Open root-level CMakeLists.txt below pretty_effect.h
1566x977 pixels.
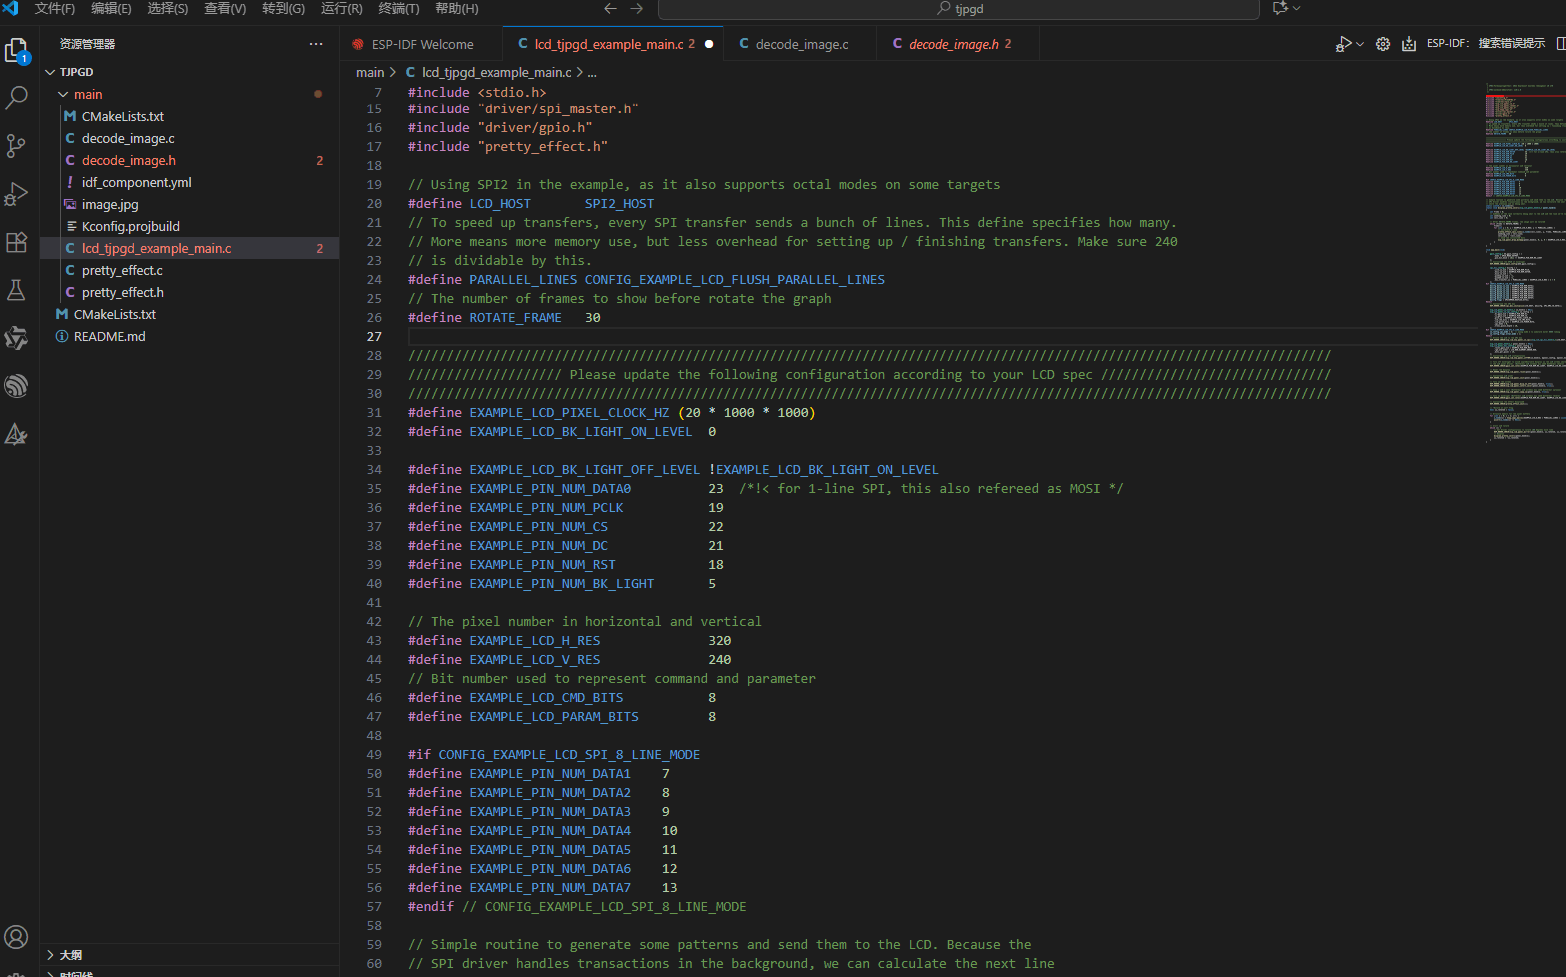click(x=190, y=314)
